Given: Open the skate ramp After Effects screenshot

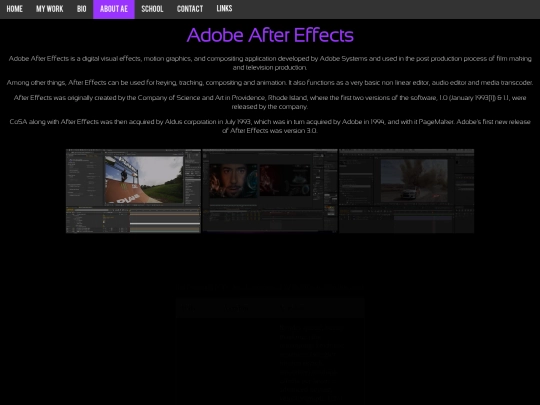Looking at the screenshot, I should (133, 191).
